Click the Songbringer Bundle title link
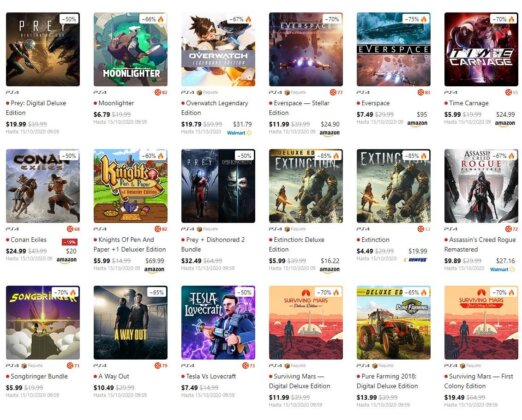This screenshot has width=522, height=420. click(39, 376)
